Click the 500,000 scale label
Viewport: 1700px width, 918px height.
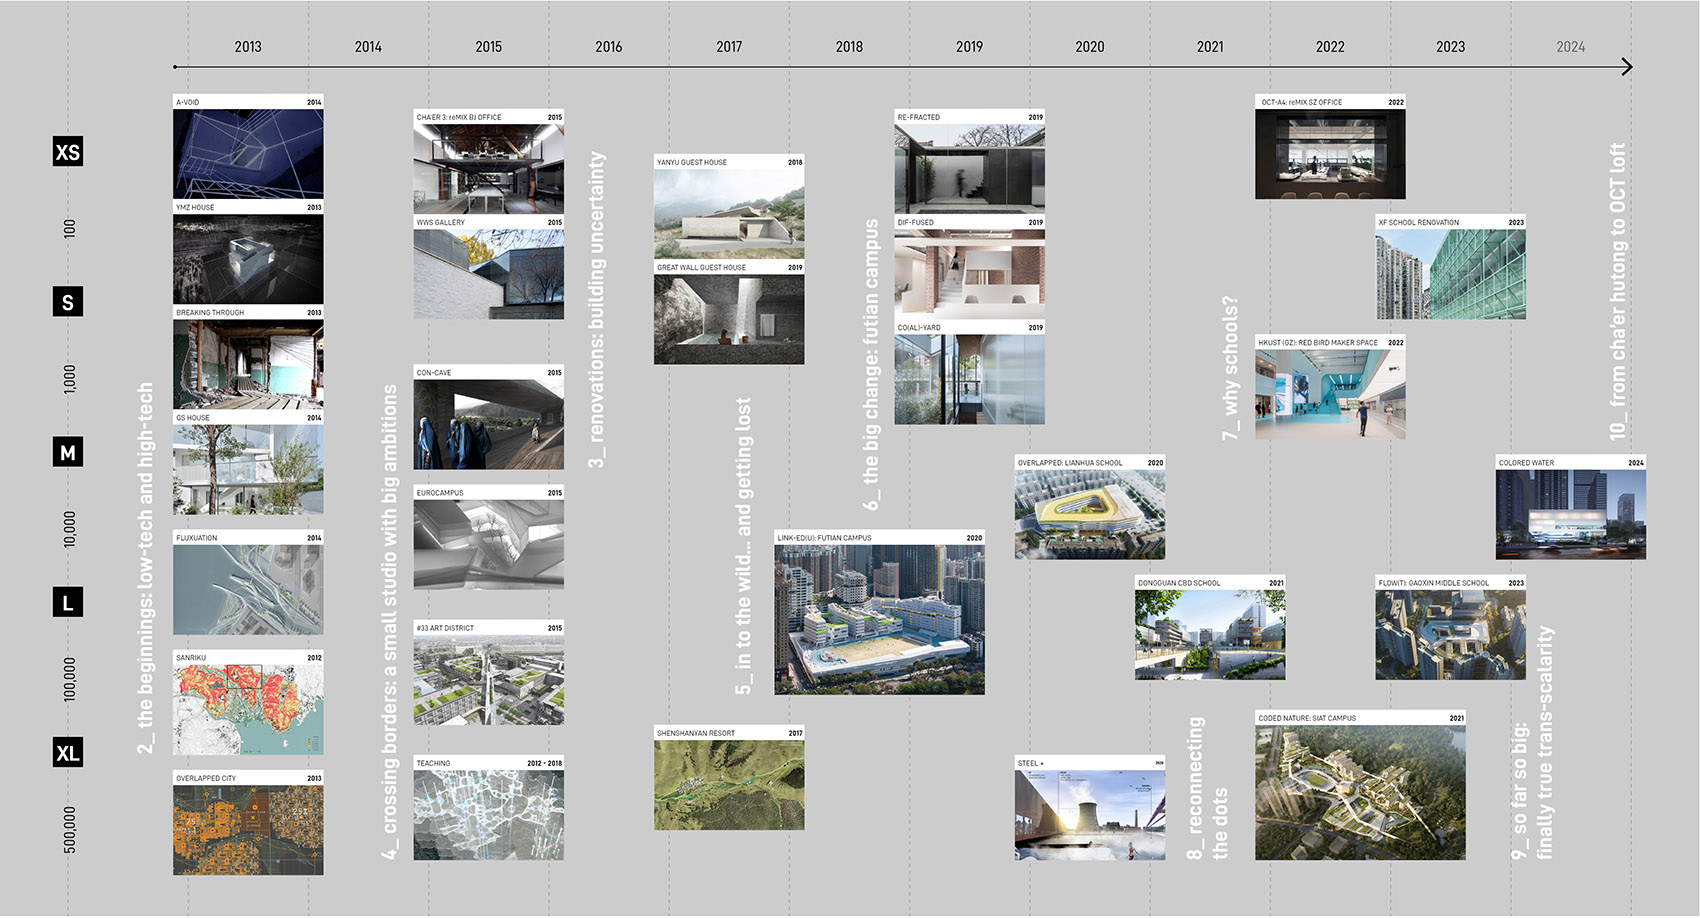(x=68, y=830)
